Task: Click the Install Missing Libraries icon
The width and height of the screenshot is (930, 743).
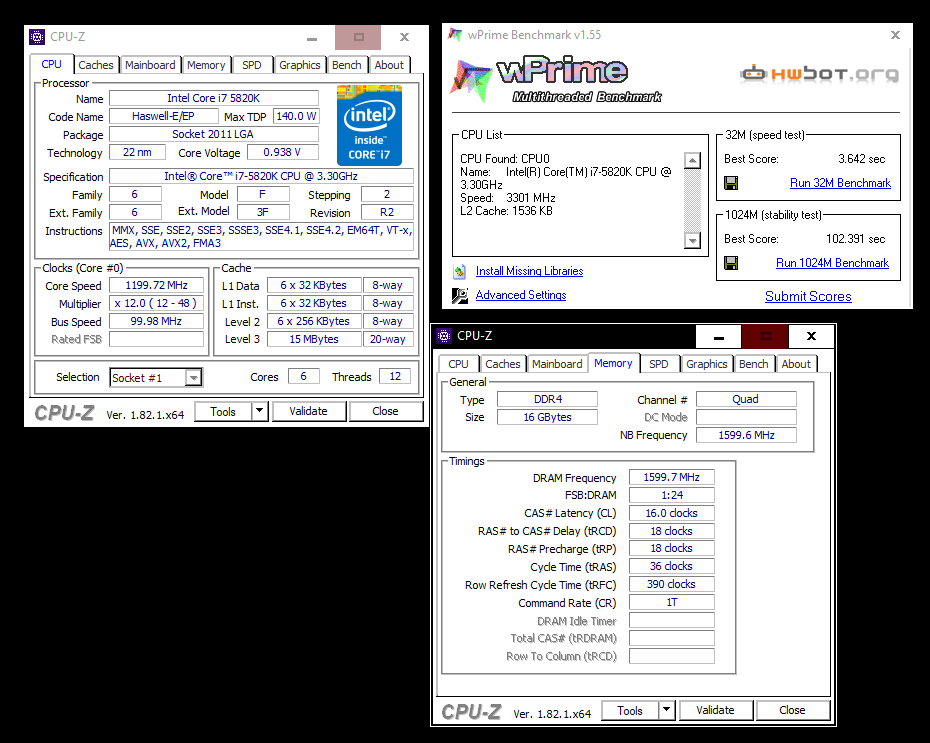Action: click(460, 272)
